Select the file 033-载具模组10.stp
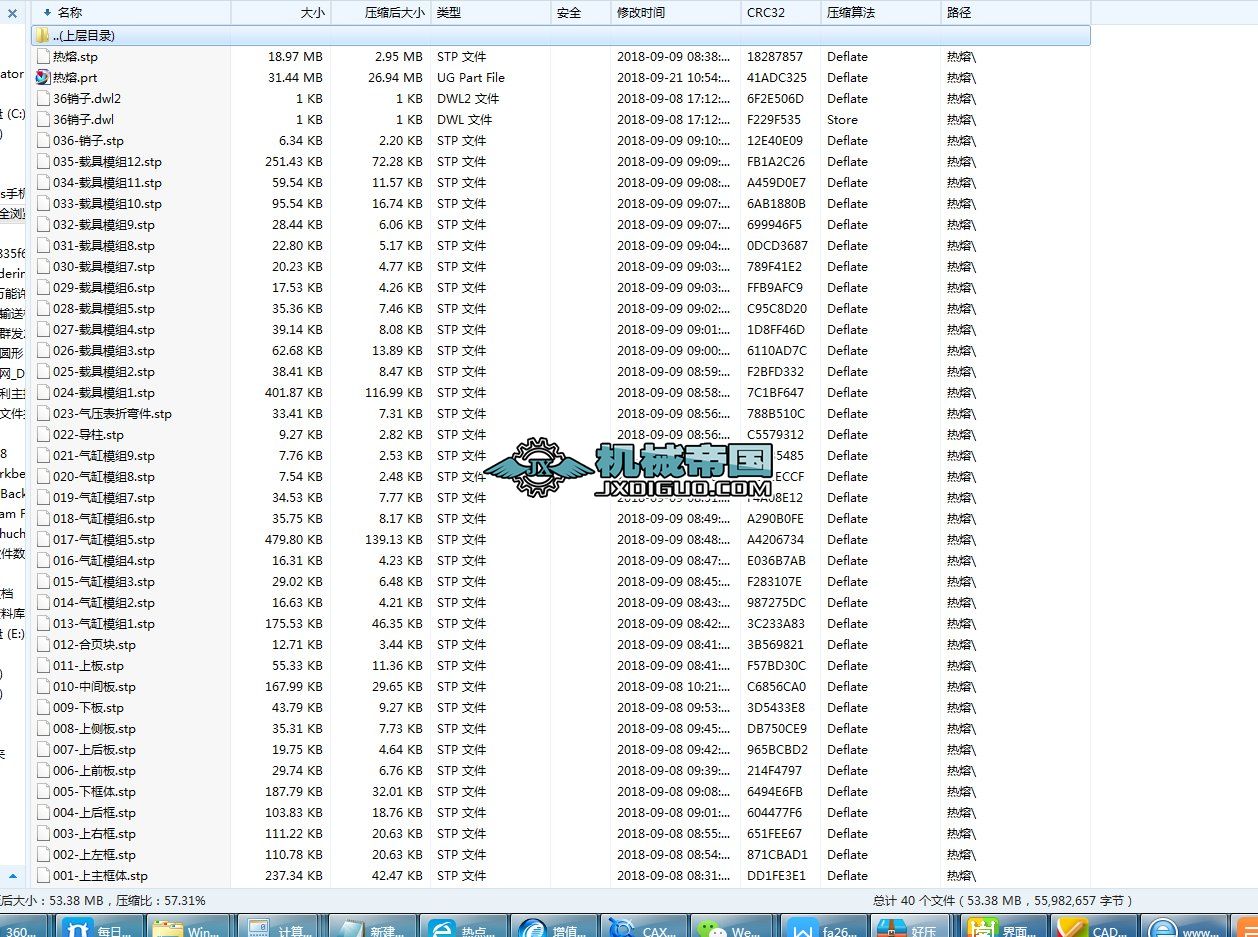Screen dimensions: 1258x937 (x=107, y=203)
